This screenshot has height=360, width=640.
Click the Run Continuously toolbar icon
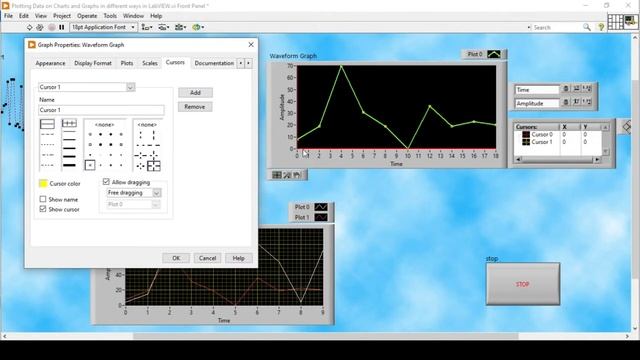(40, 27)
